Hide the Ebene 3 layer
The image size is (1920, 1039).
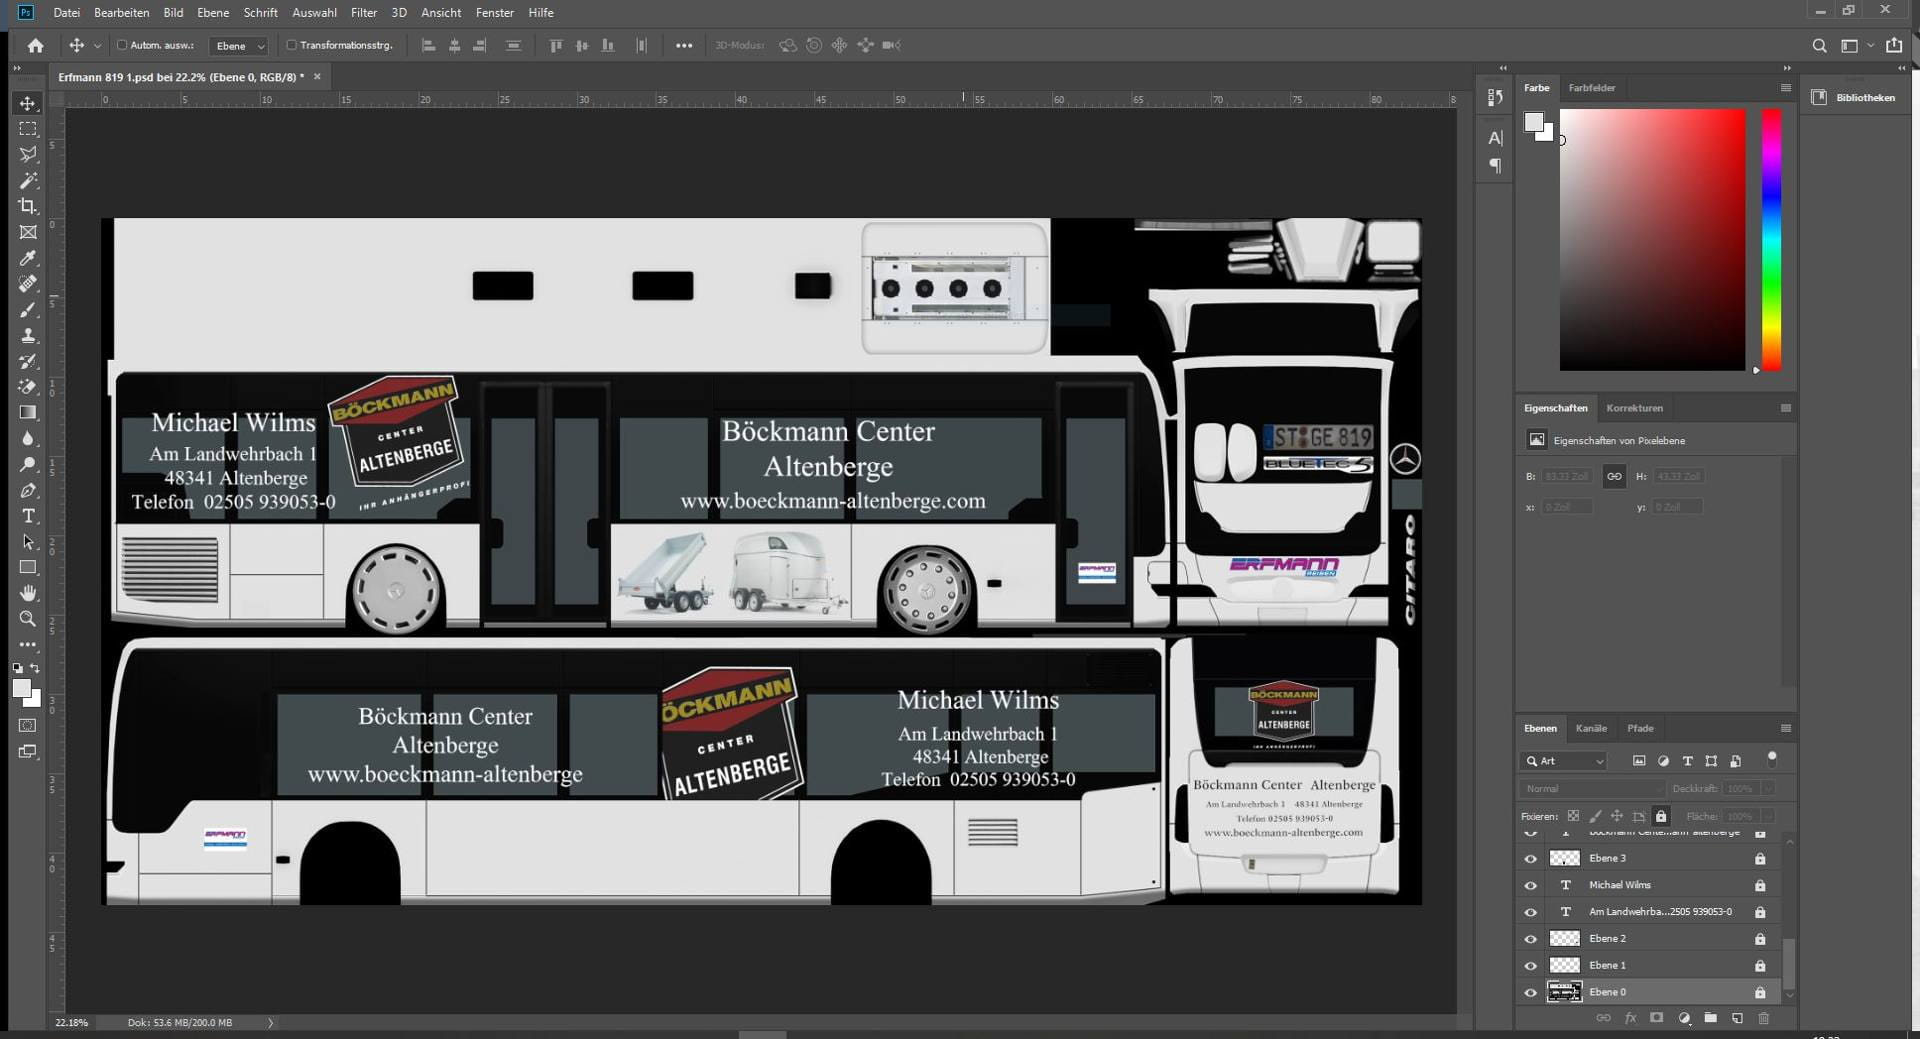click(x=1530, y=858)
